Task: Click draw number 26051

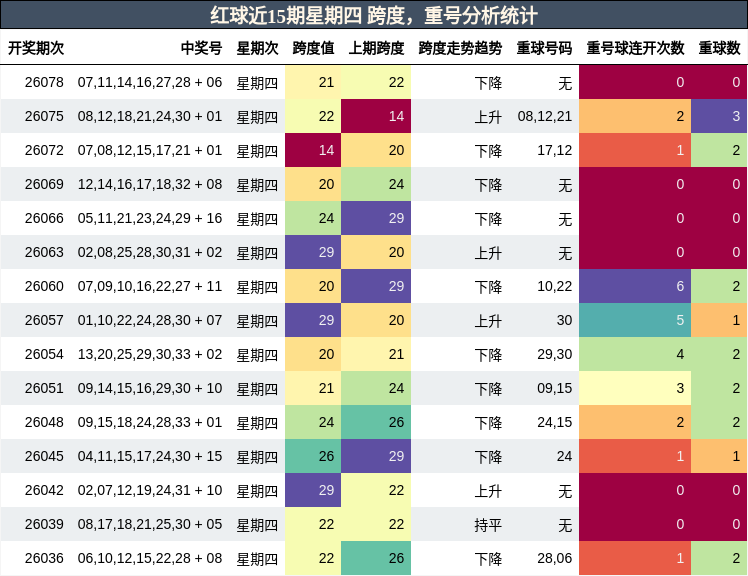Action: [x=44, y=388]
